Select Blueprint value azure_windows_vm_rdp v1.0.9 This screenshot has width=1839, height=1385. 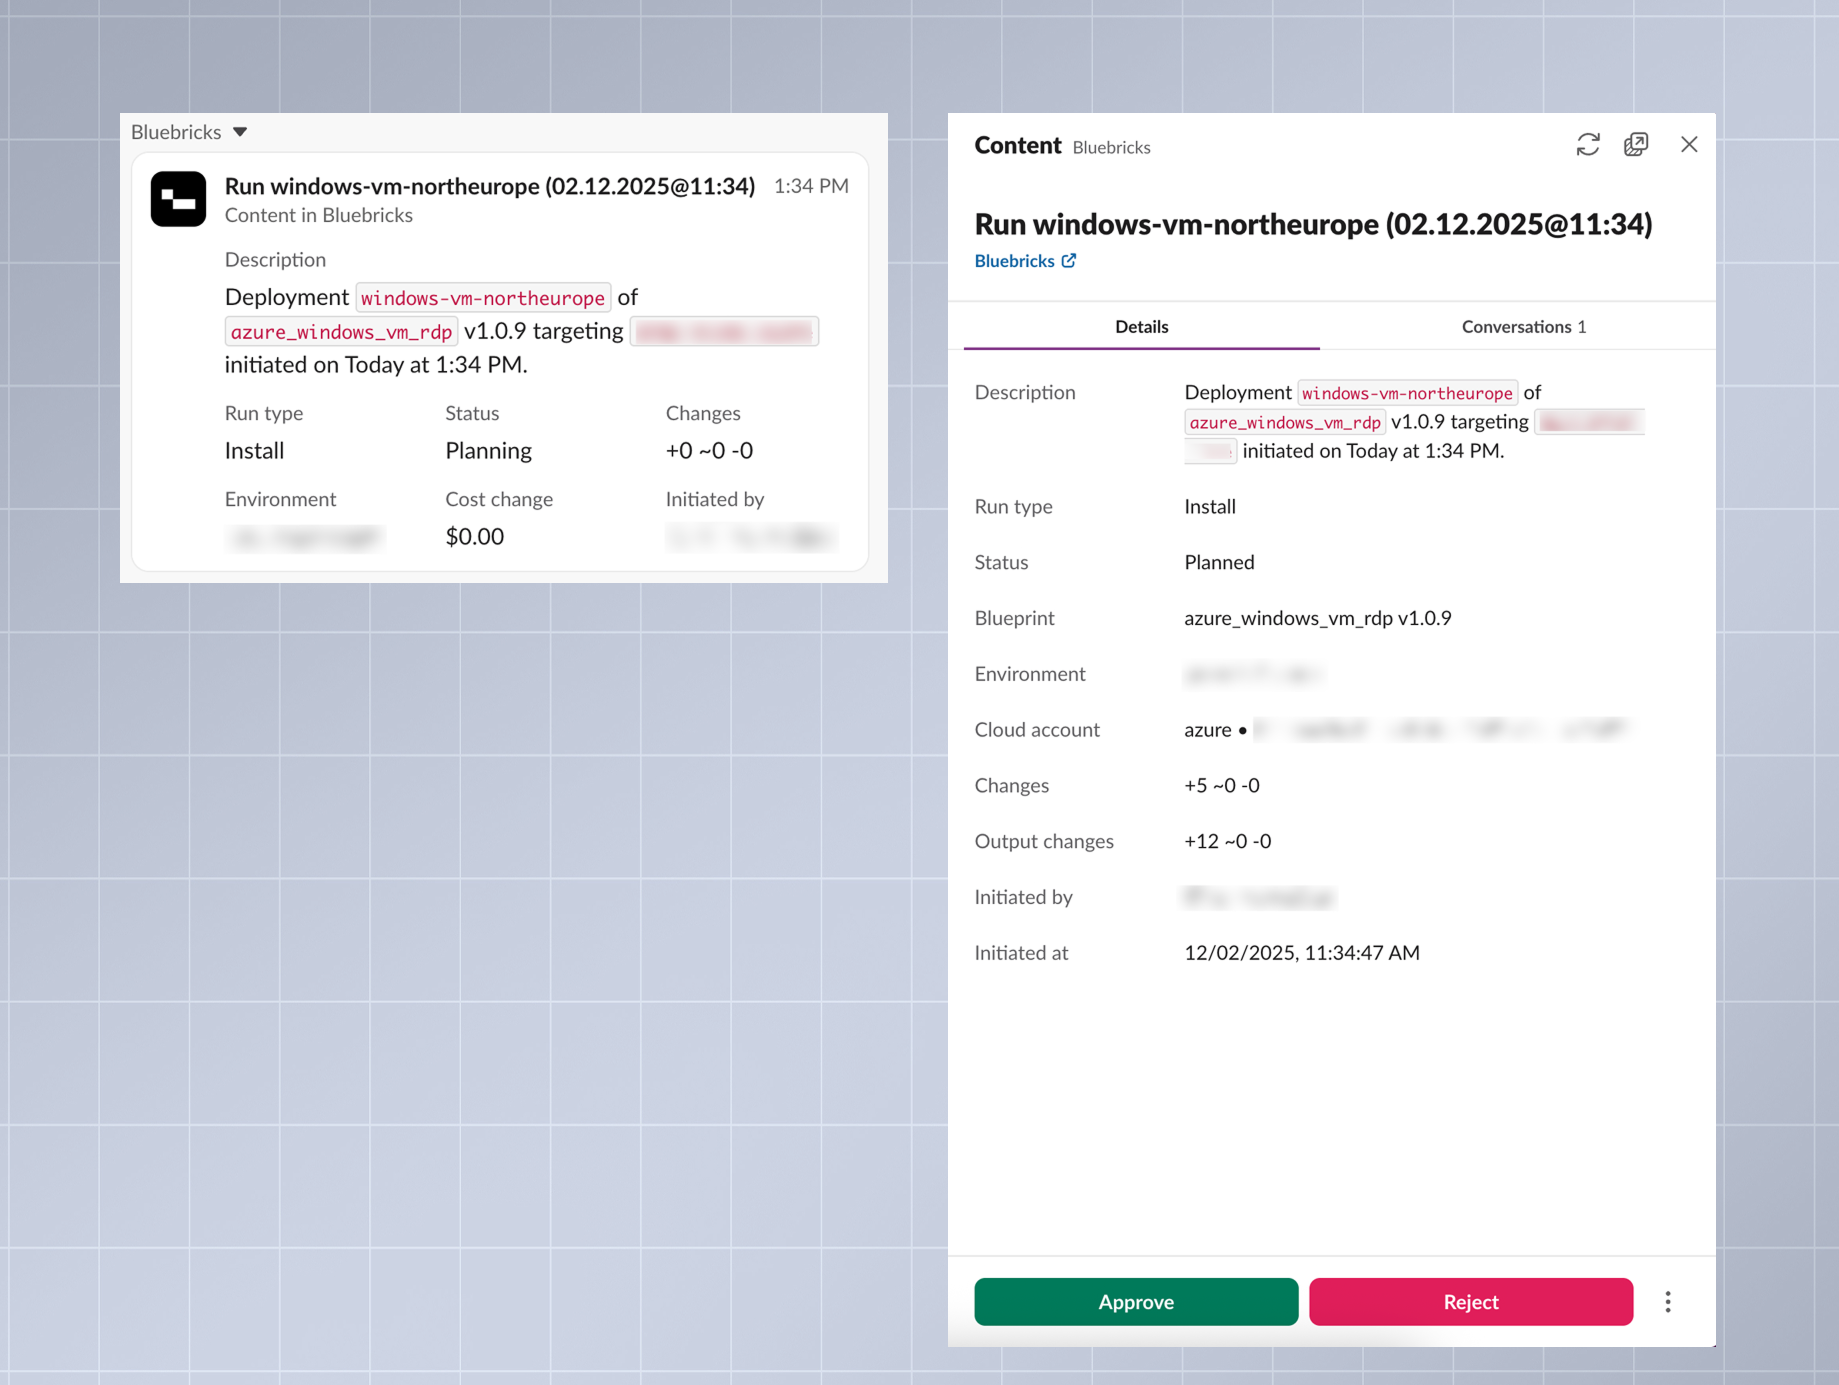[x=1317, y=618]
